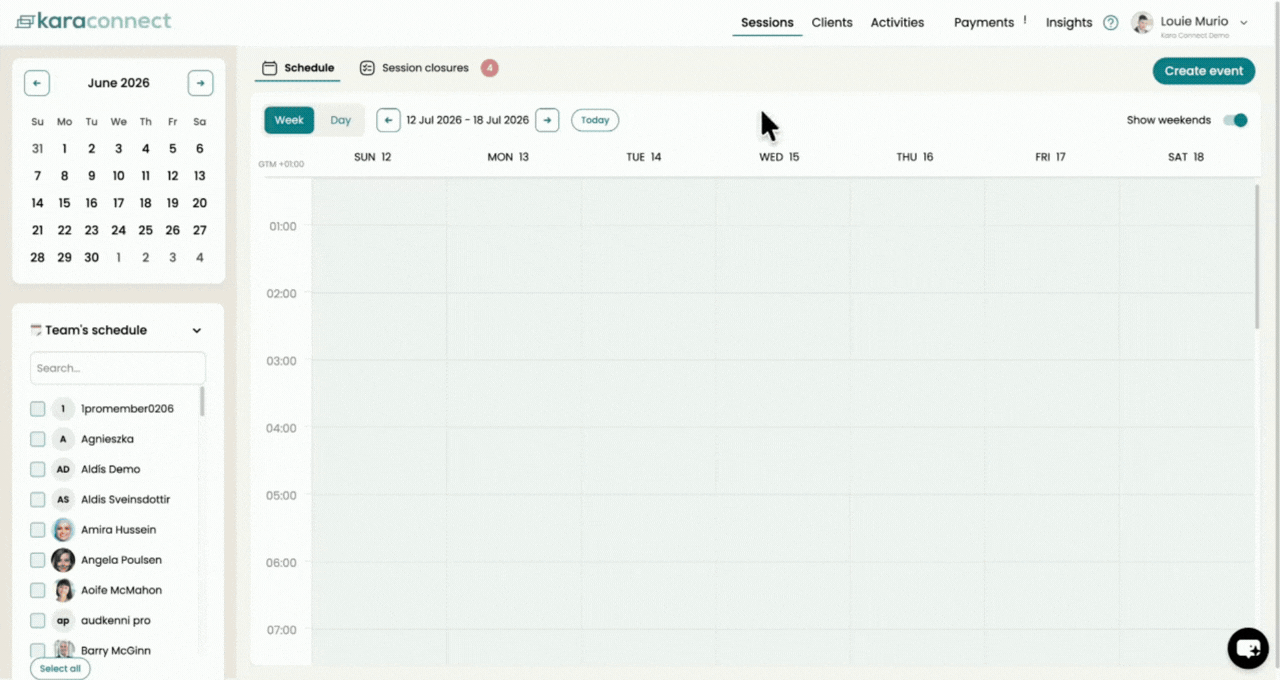Screen dimensions: 1280x680
Task: Check the Amira Hussein checkbox
Action: (x=37, y=530)
